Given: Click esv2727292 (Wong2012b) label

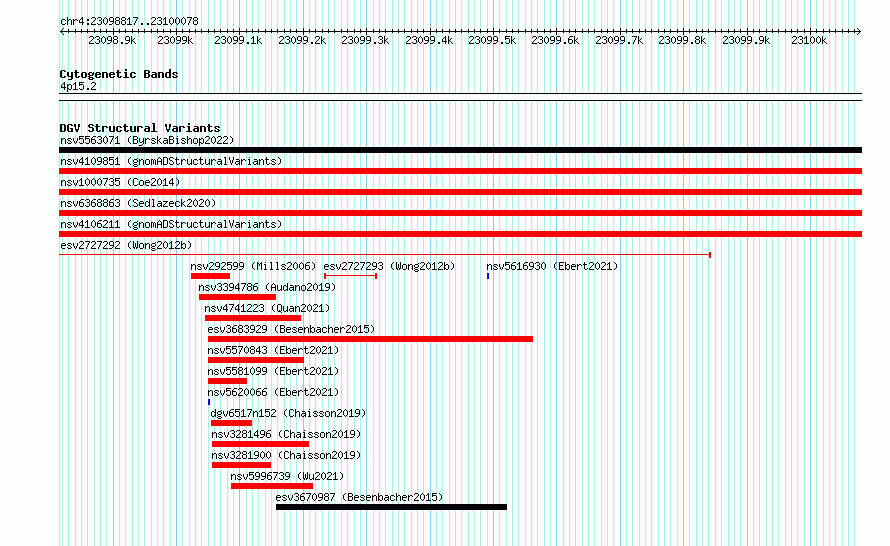Looking at the screenshot, I should 126,245.
